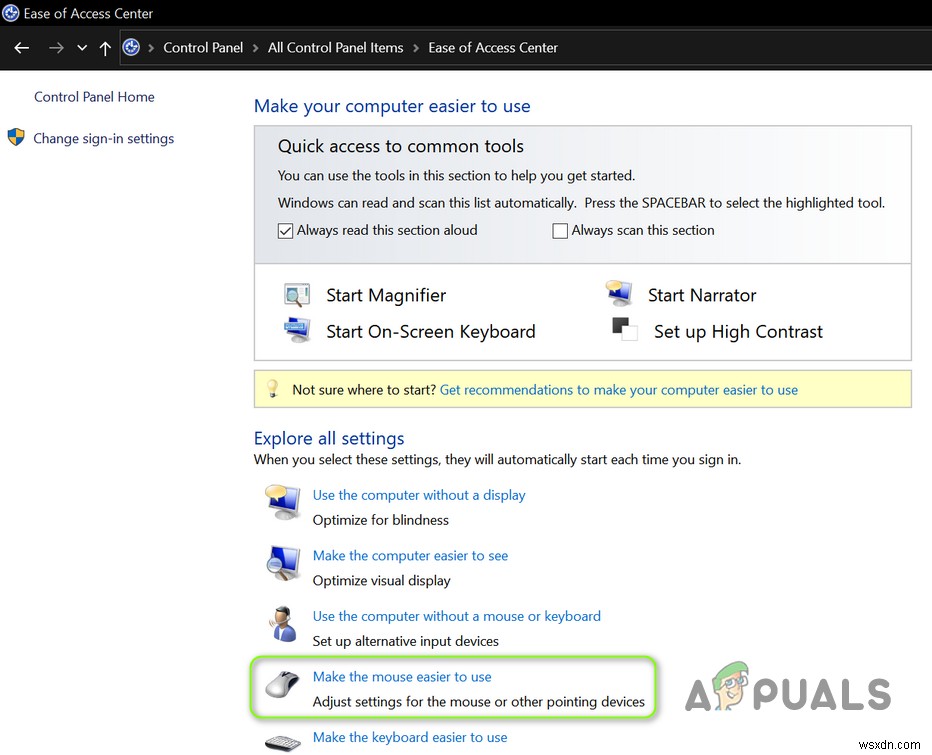Open the recent locations dropdown arrow
The height and width of the screenshot is (755, 932).
[82, 48]
